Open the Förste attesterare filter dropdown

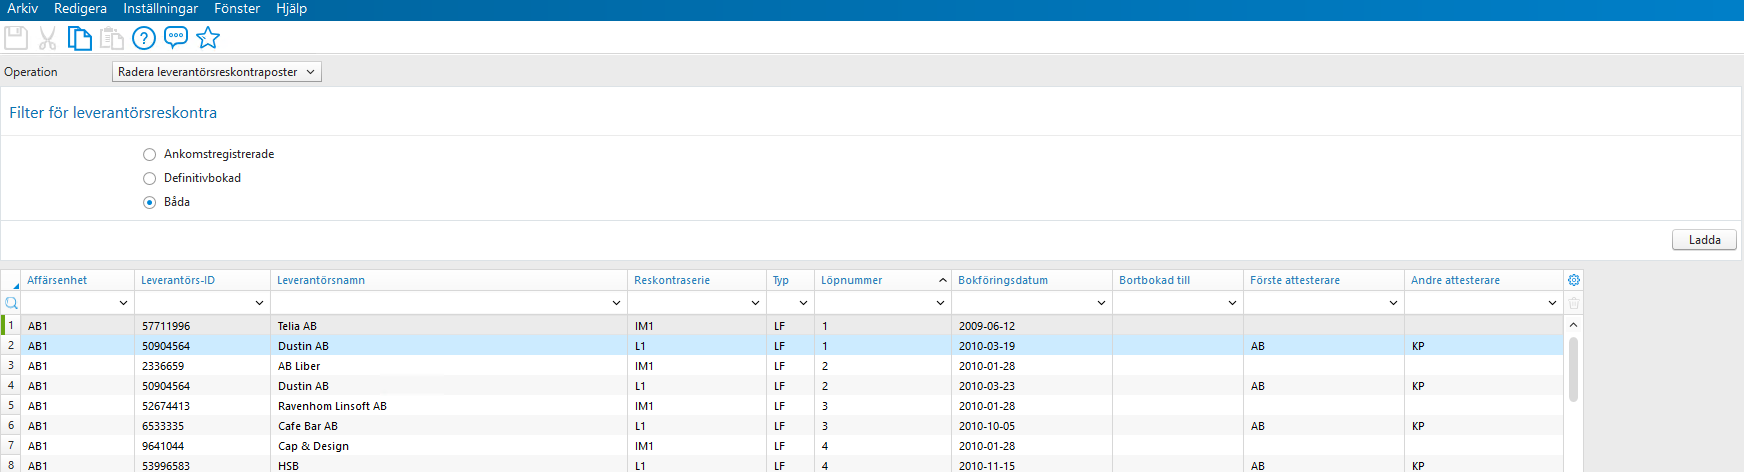[1393, 303]
